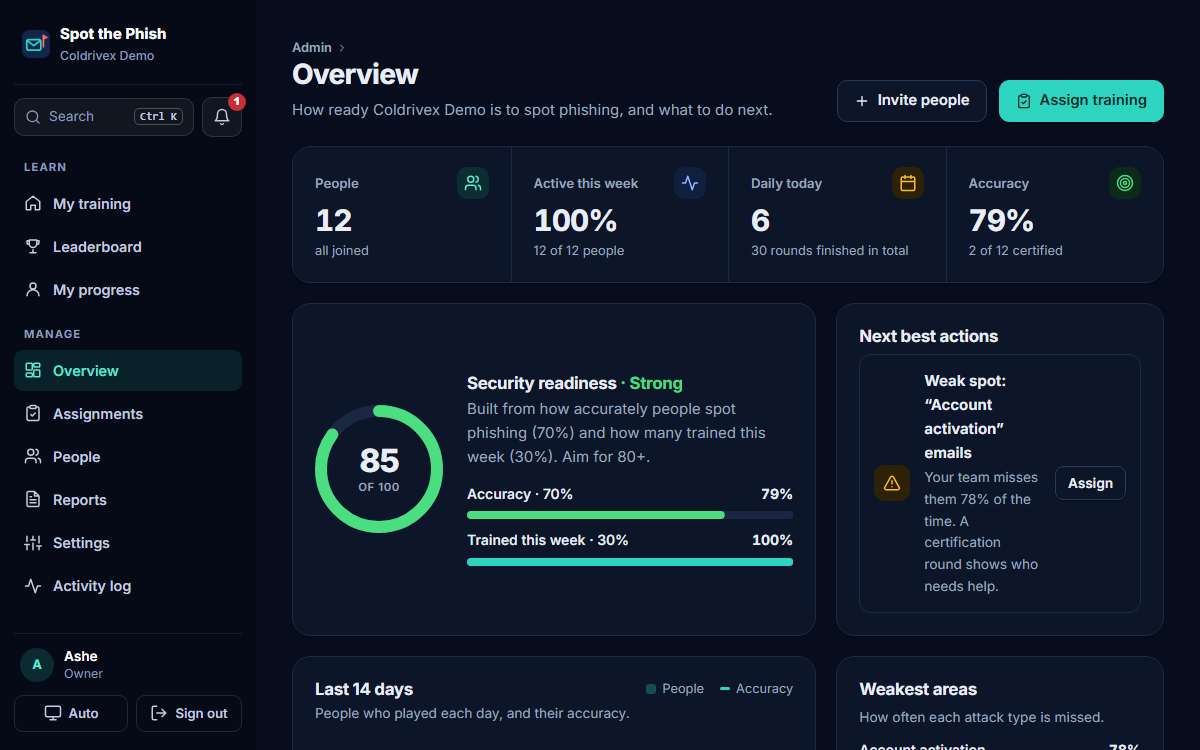Viewport: 1200px width, 750px height.
Task: Click the MANAGE section label
Action: coord(52,334)
